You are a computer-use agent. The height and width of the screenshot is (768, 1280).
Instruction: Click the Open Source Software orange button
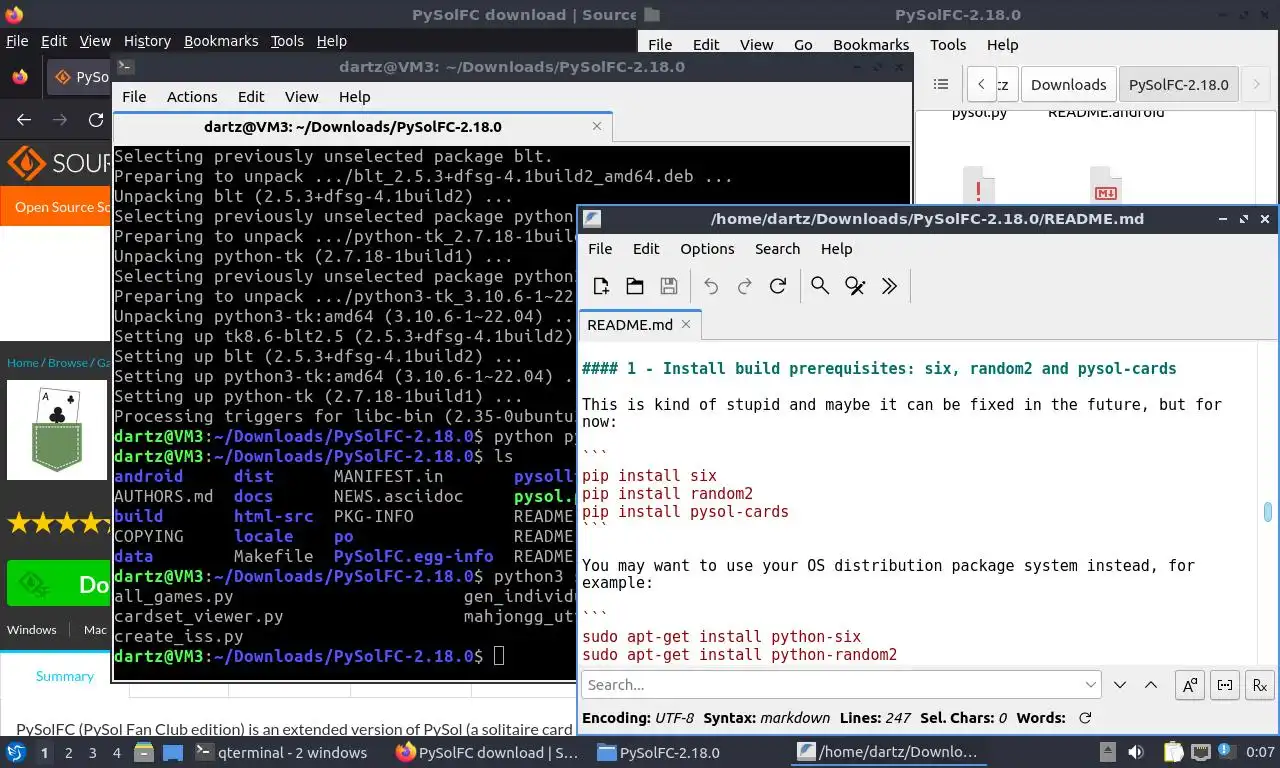(60, 207)
